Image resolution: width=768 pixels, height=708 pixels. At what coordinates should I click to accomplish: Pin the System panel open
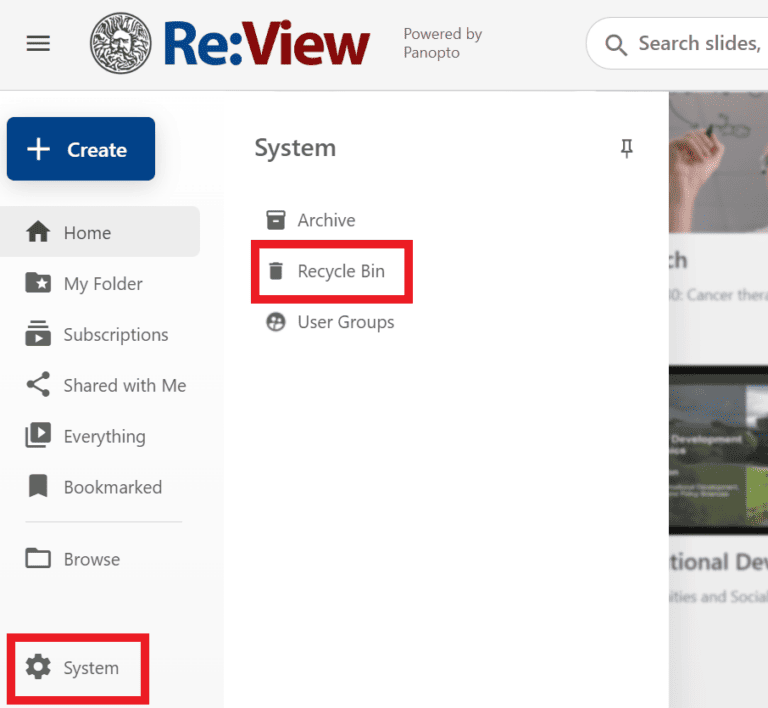pos(627,149)
